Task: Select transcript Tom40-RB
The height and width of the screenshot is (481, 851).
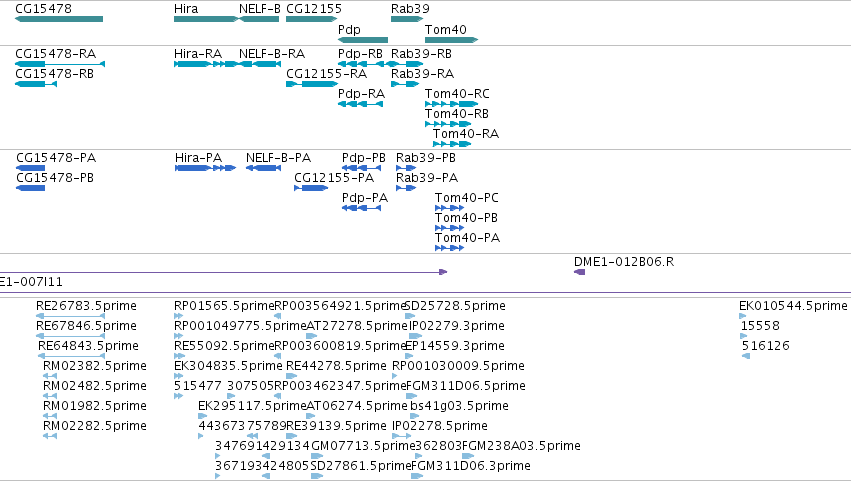Action: (456, 113)
